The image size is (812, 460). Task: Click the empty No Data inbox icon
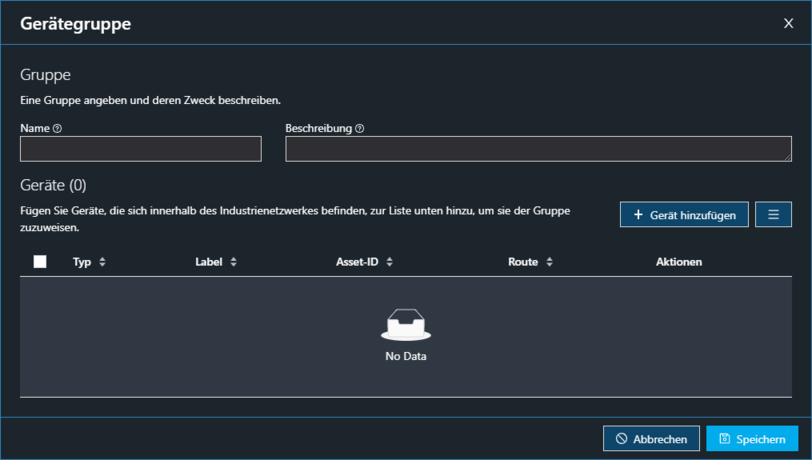405,325
